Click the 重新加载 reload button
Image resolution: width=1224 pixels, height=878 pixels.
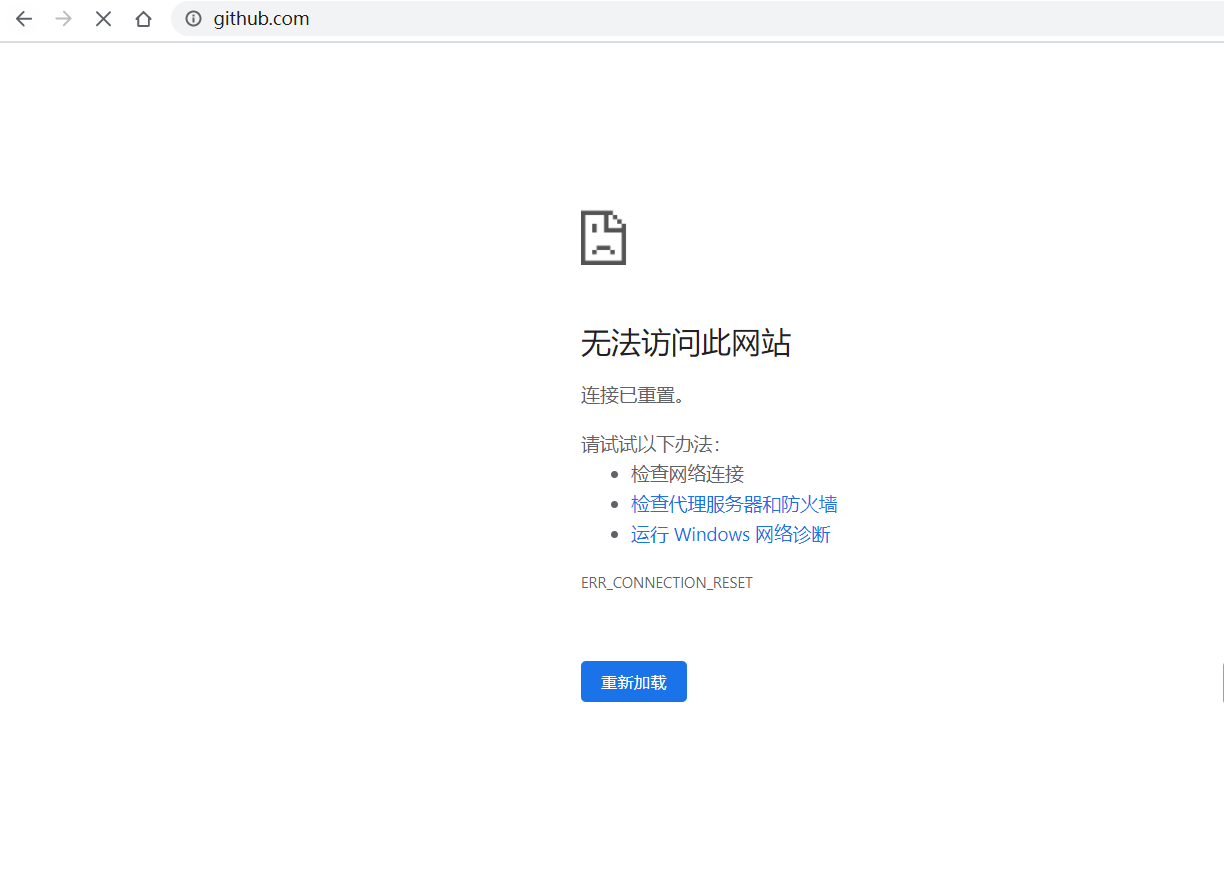pyautogui.click(x=634, y=682)
